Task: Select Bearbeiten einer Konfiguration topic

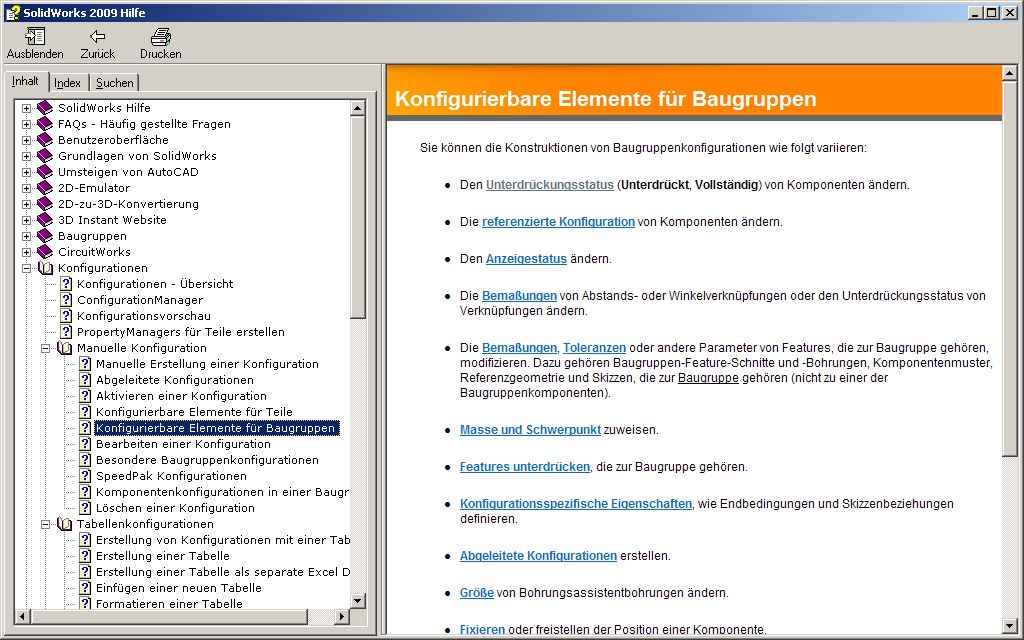Action: click(x=183, y=443)
